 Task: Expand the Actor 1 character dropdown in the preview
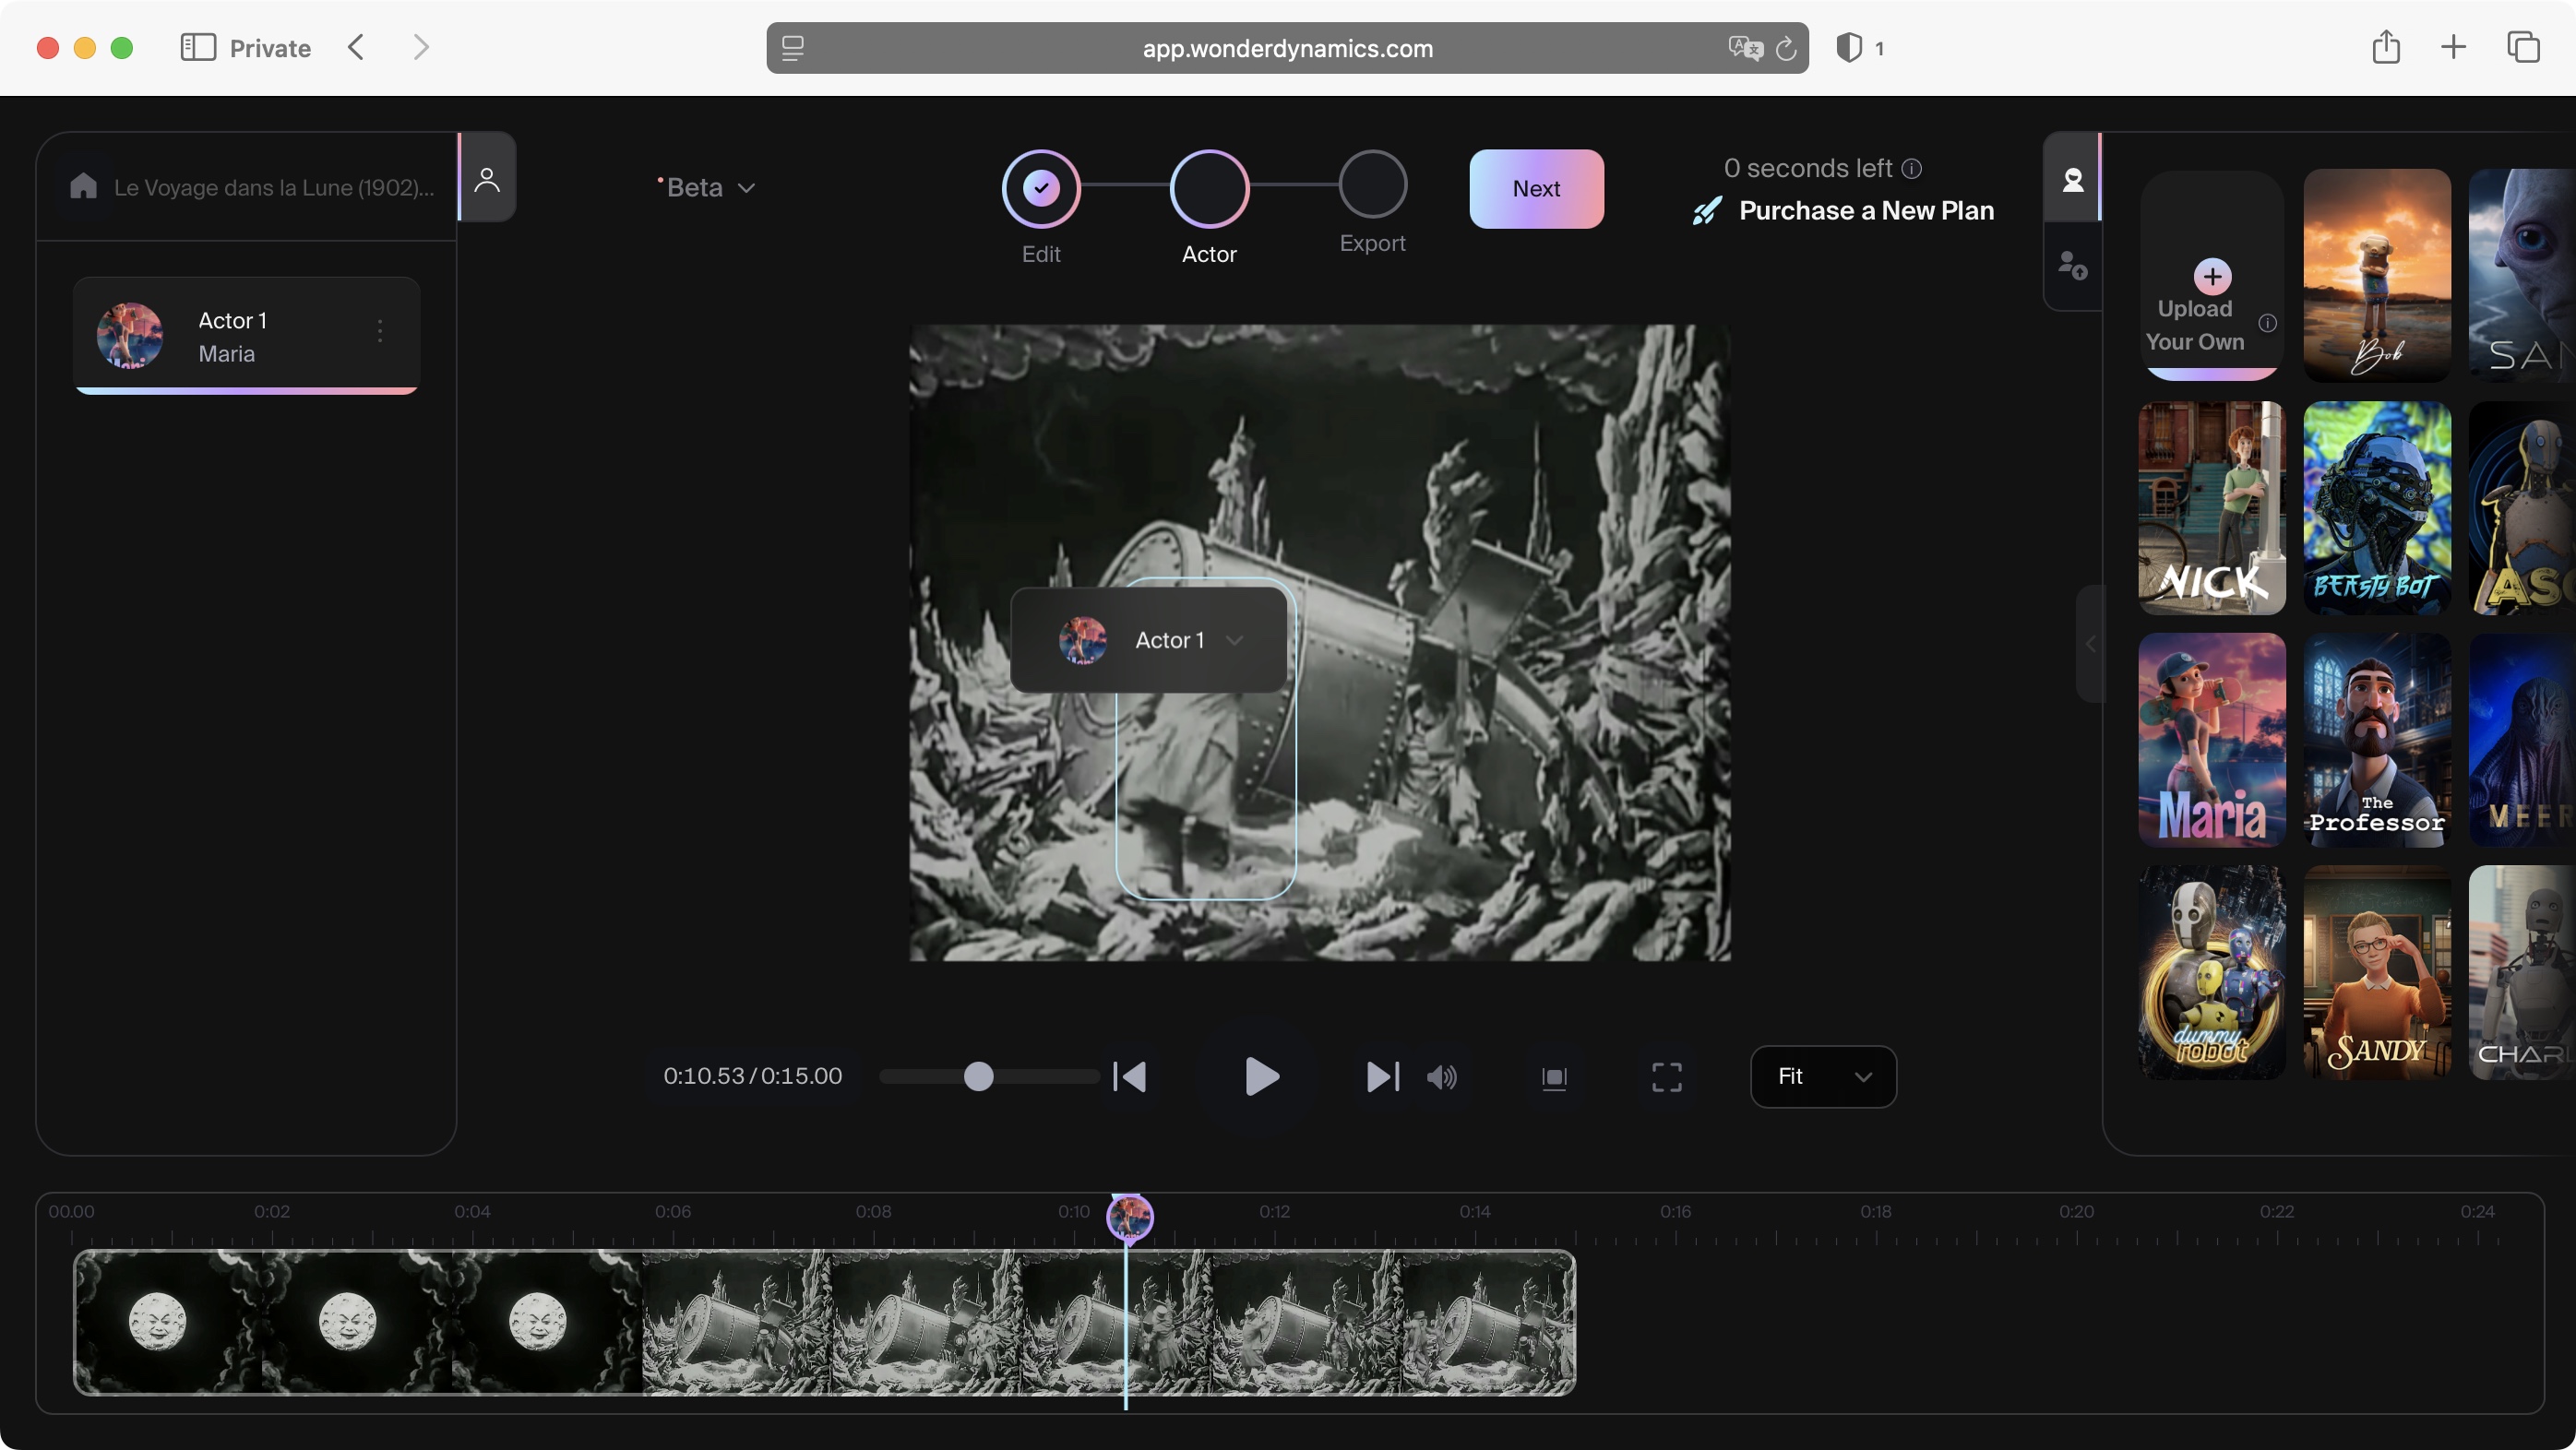click(1235, 640)
